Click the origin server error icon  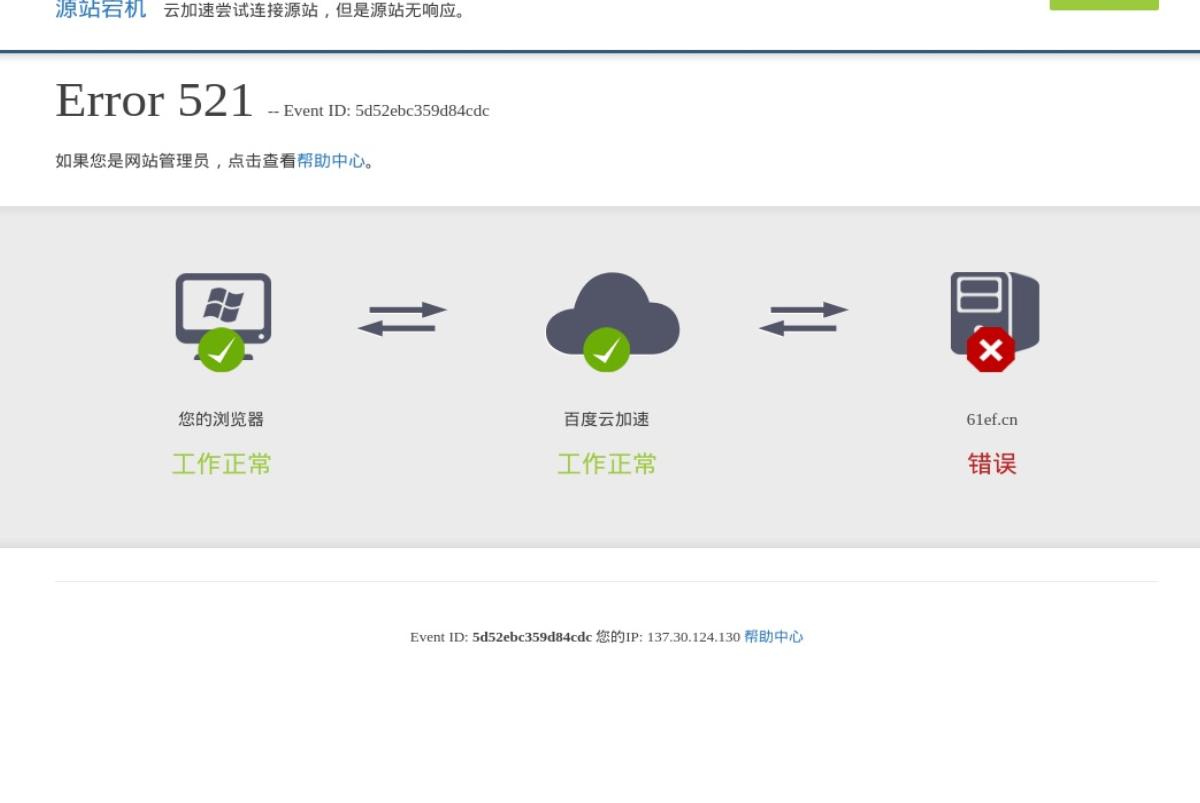tap(994, 321)
